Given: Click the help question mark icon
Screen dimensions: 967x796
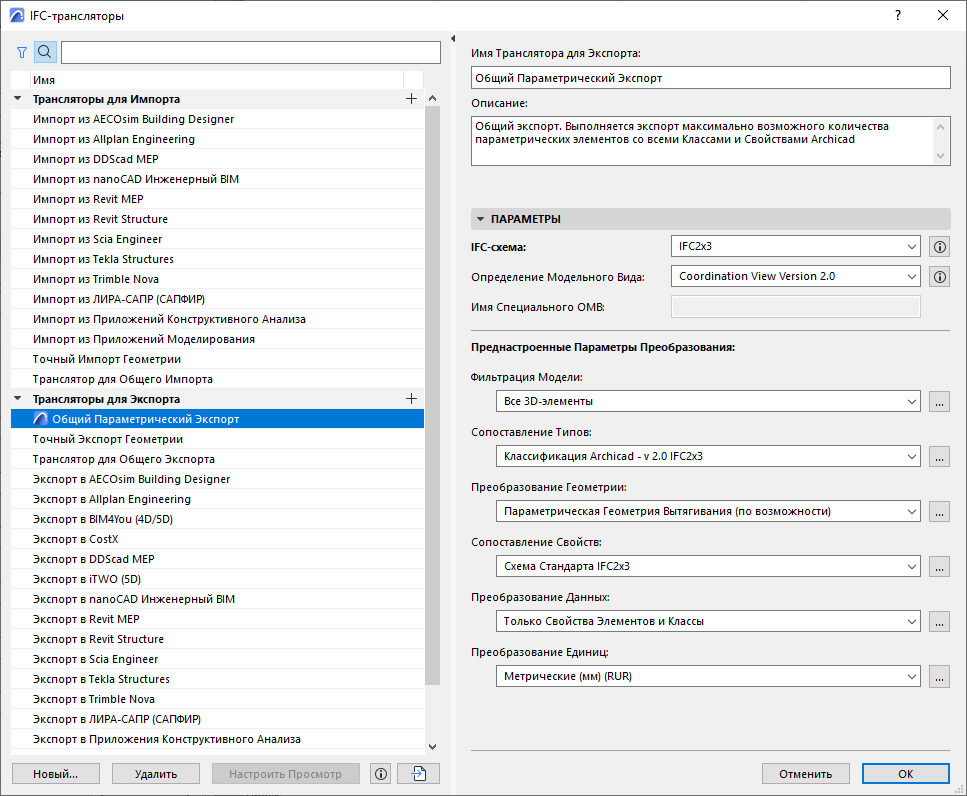Looking at the screenshot, I should tap(898, 15).
